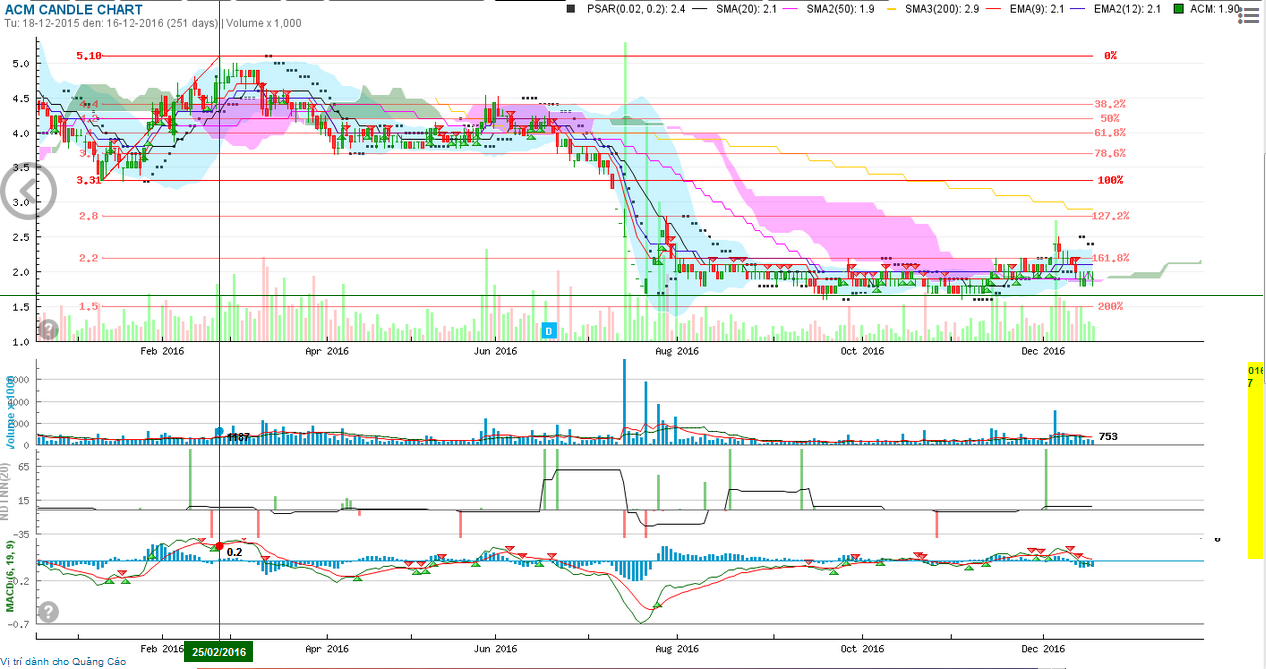The height and width of the screenshot is (669, 1266).
Task: Click the red MACD crosshair dot
Action: point(218,546)
